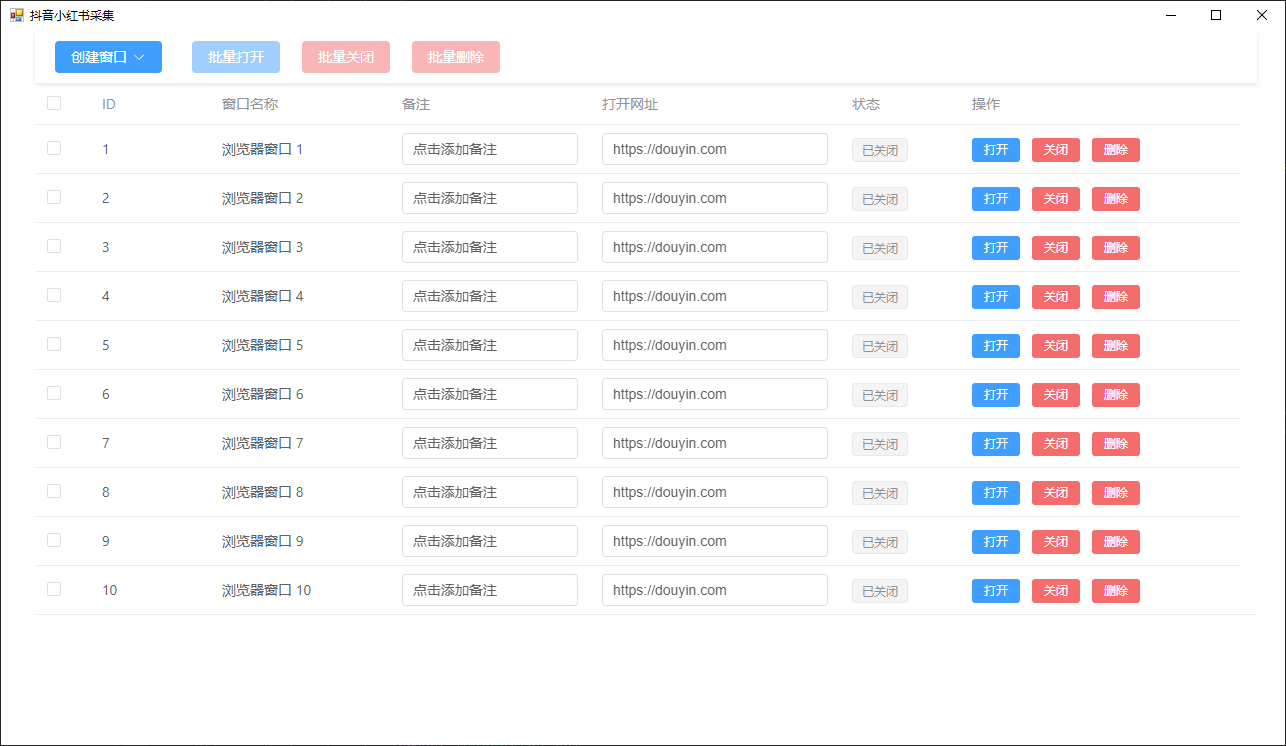Delete 浏览器窗口 6 with 删除 button
The width and height of the screenshot is (1286, 746).
click(1116, 395)
